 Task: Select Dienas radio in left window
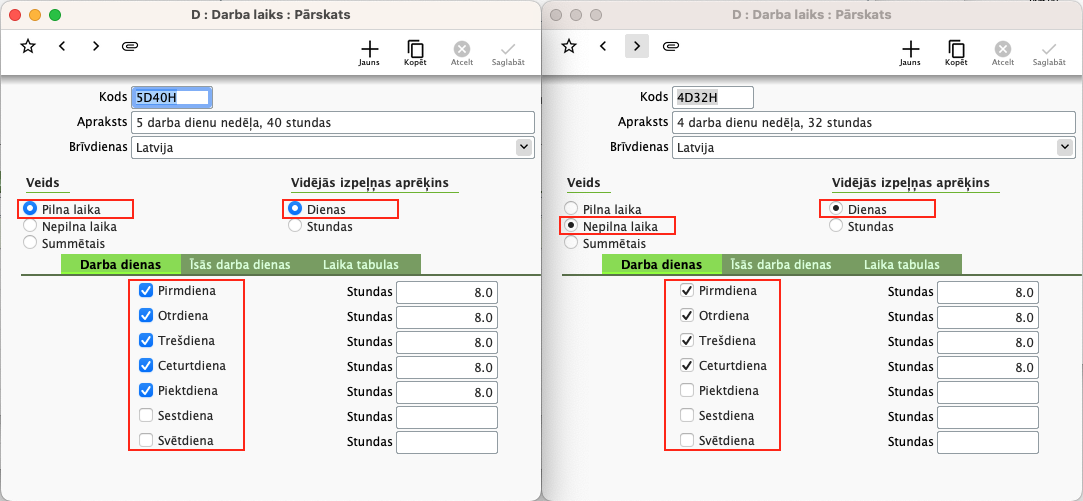tap(295, 209)
